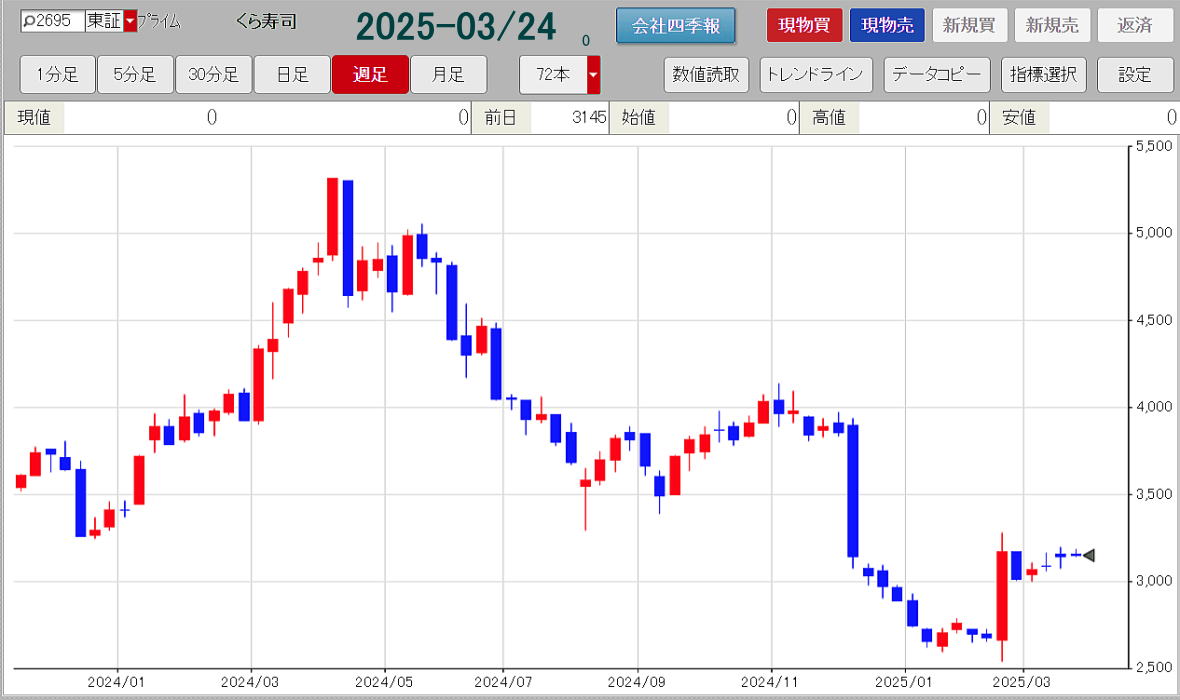Open the 東証 market dropdown arrow
The height and width of the screenshot is (700, 1180).
point(130,21)
